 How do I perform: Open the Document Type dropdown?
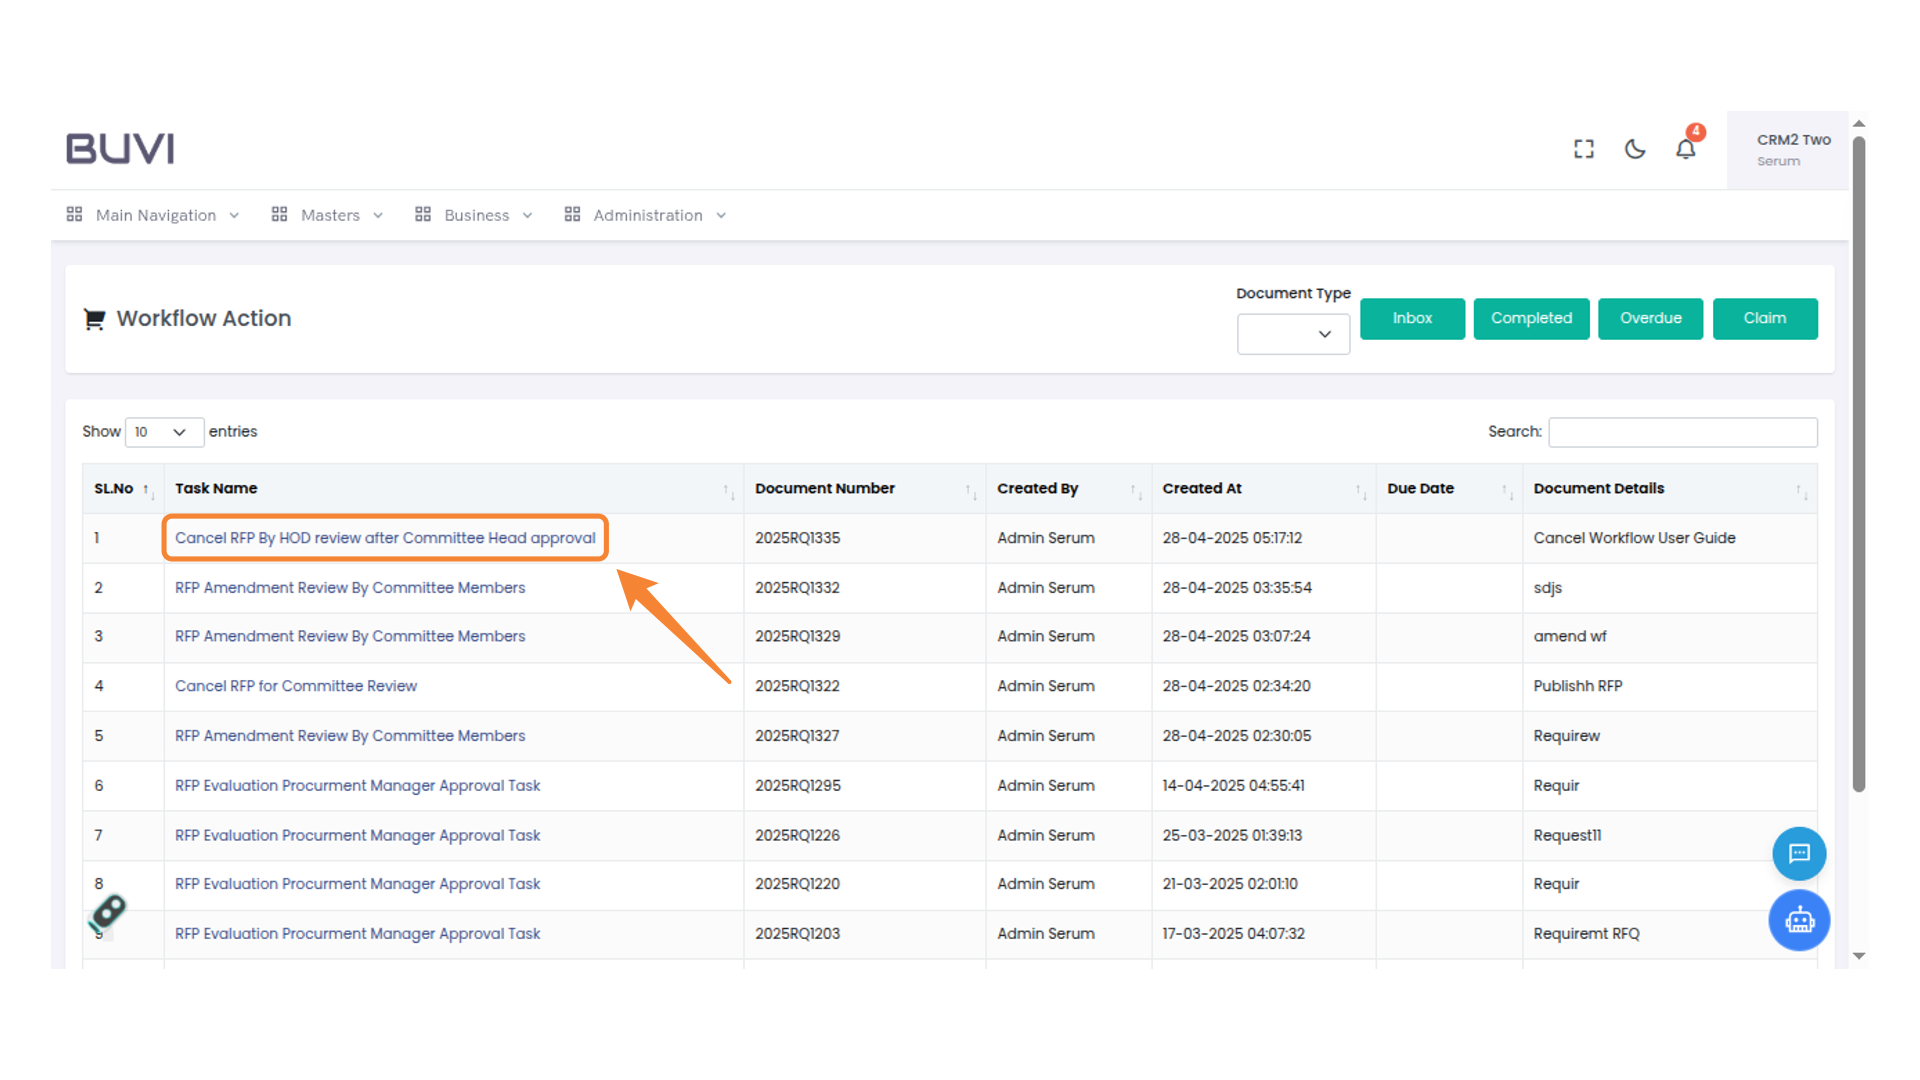(1293, 334)
